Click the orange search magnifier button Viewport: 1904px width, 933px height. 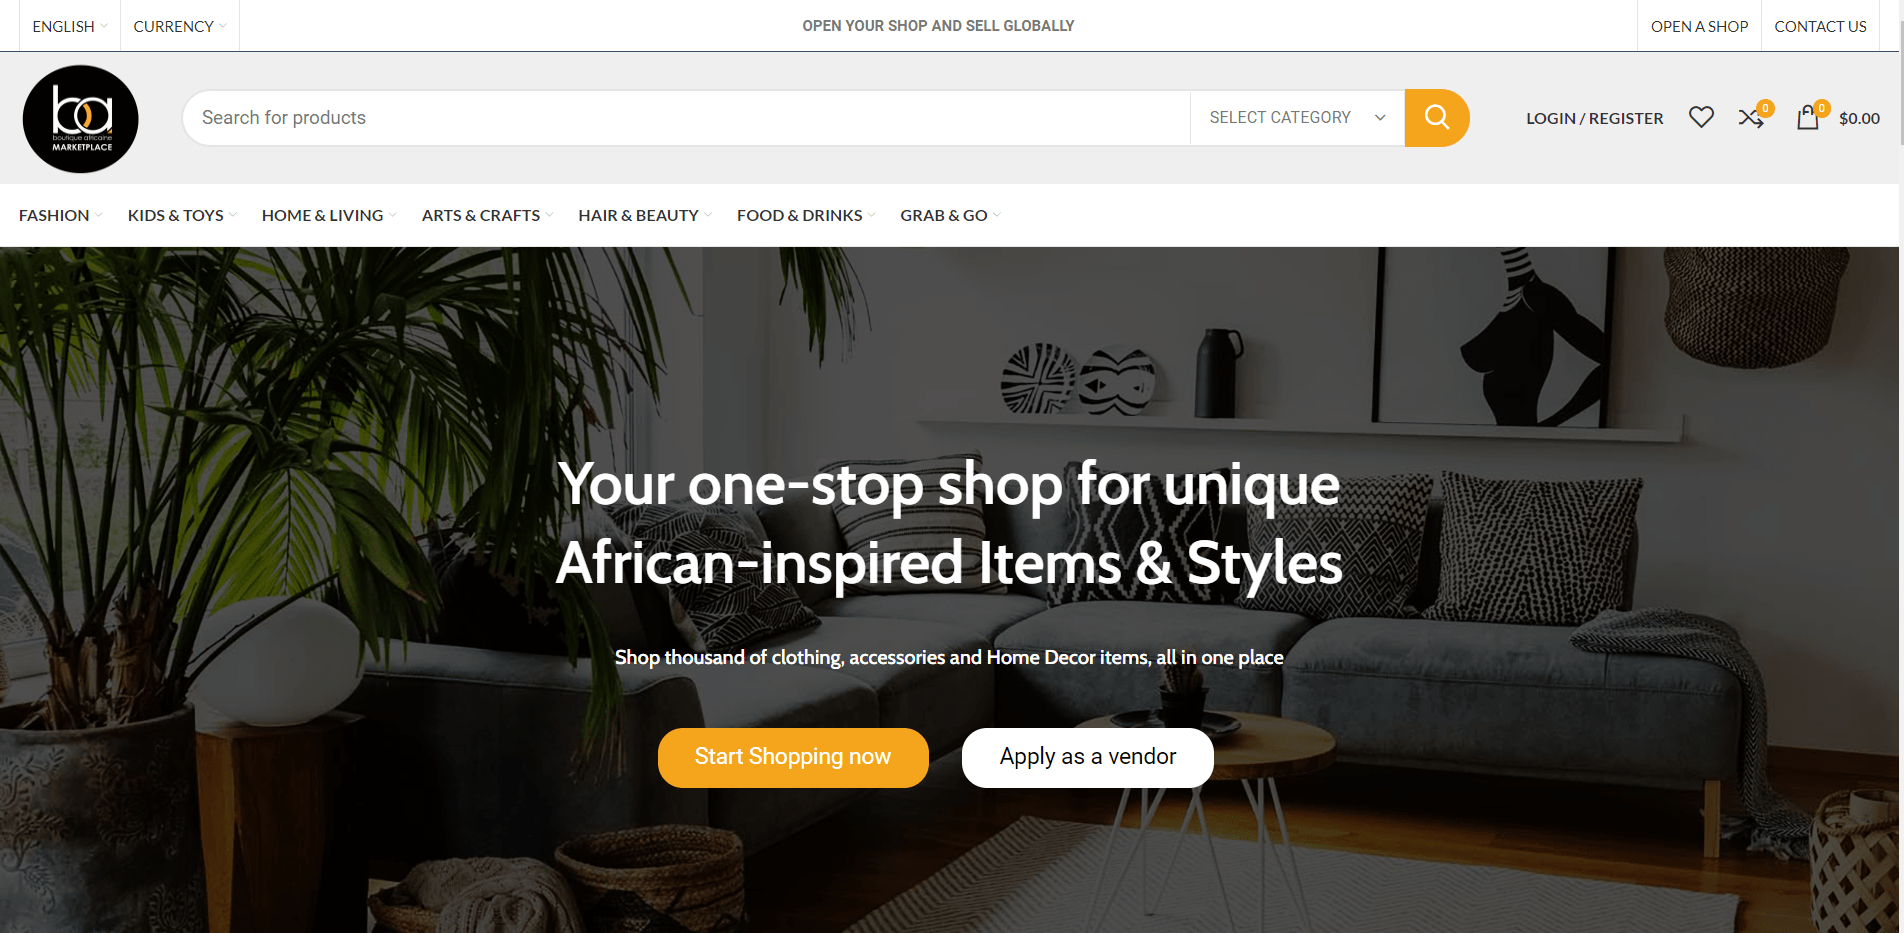pos(1436,118)
